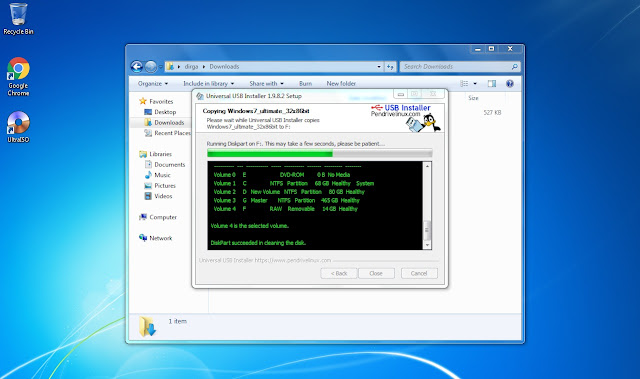
Task: Click the Size column header
Action: pyautogui.click(x=473, y=98)
